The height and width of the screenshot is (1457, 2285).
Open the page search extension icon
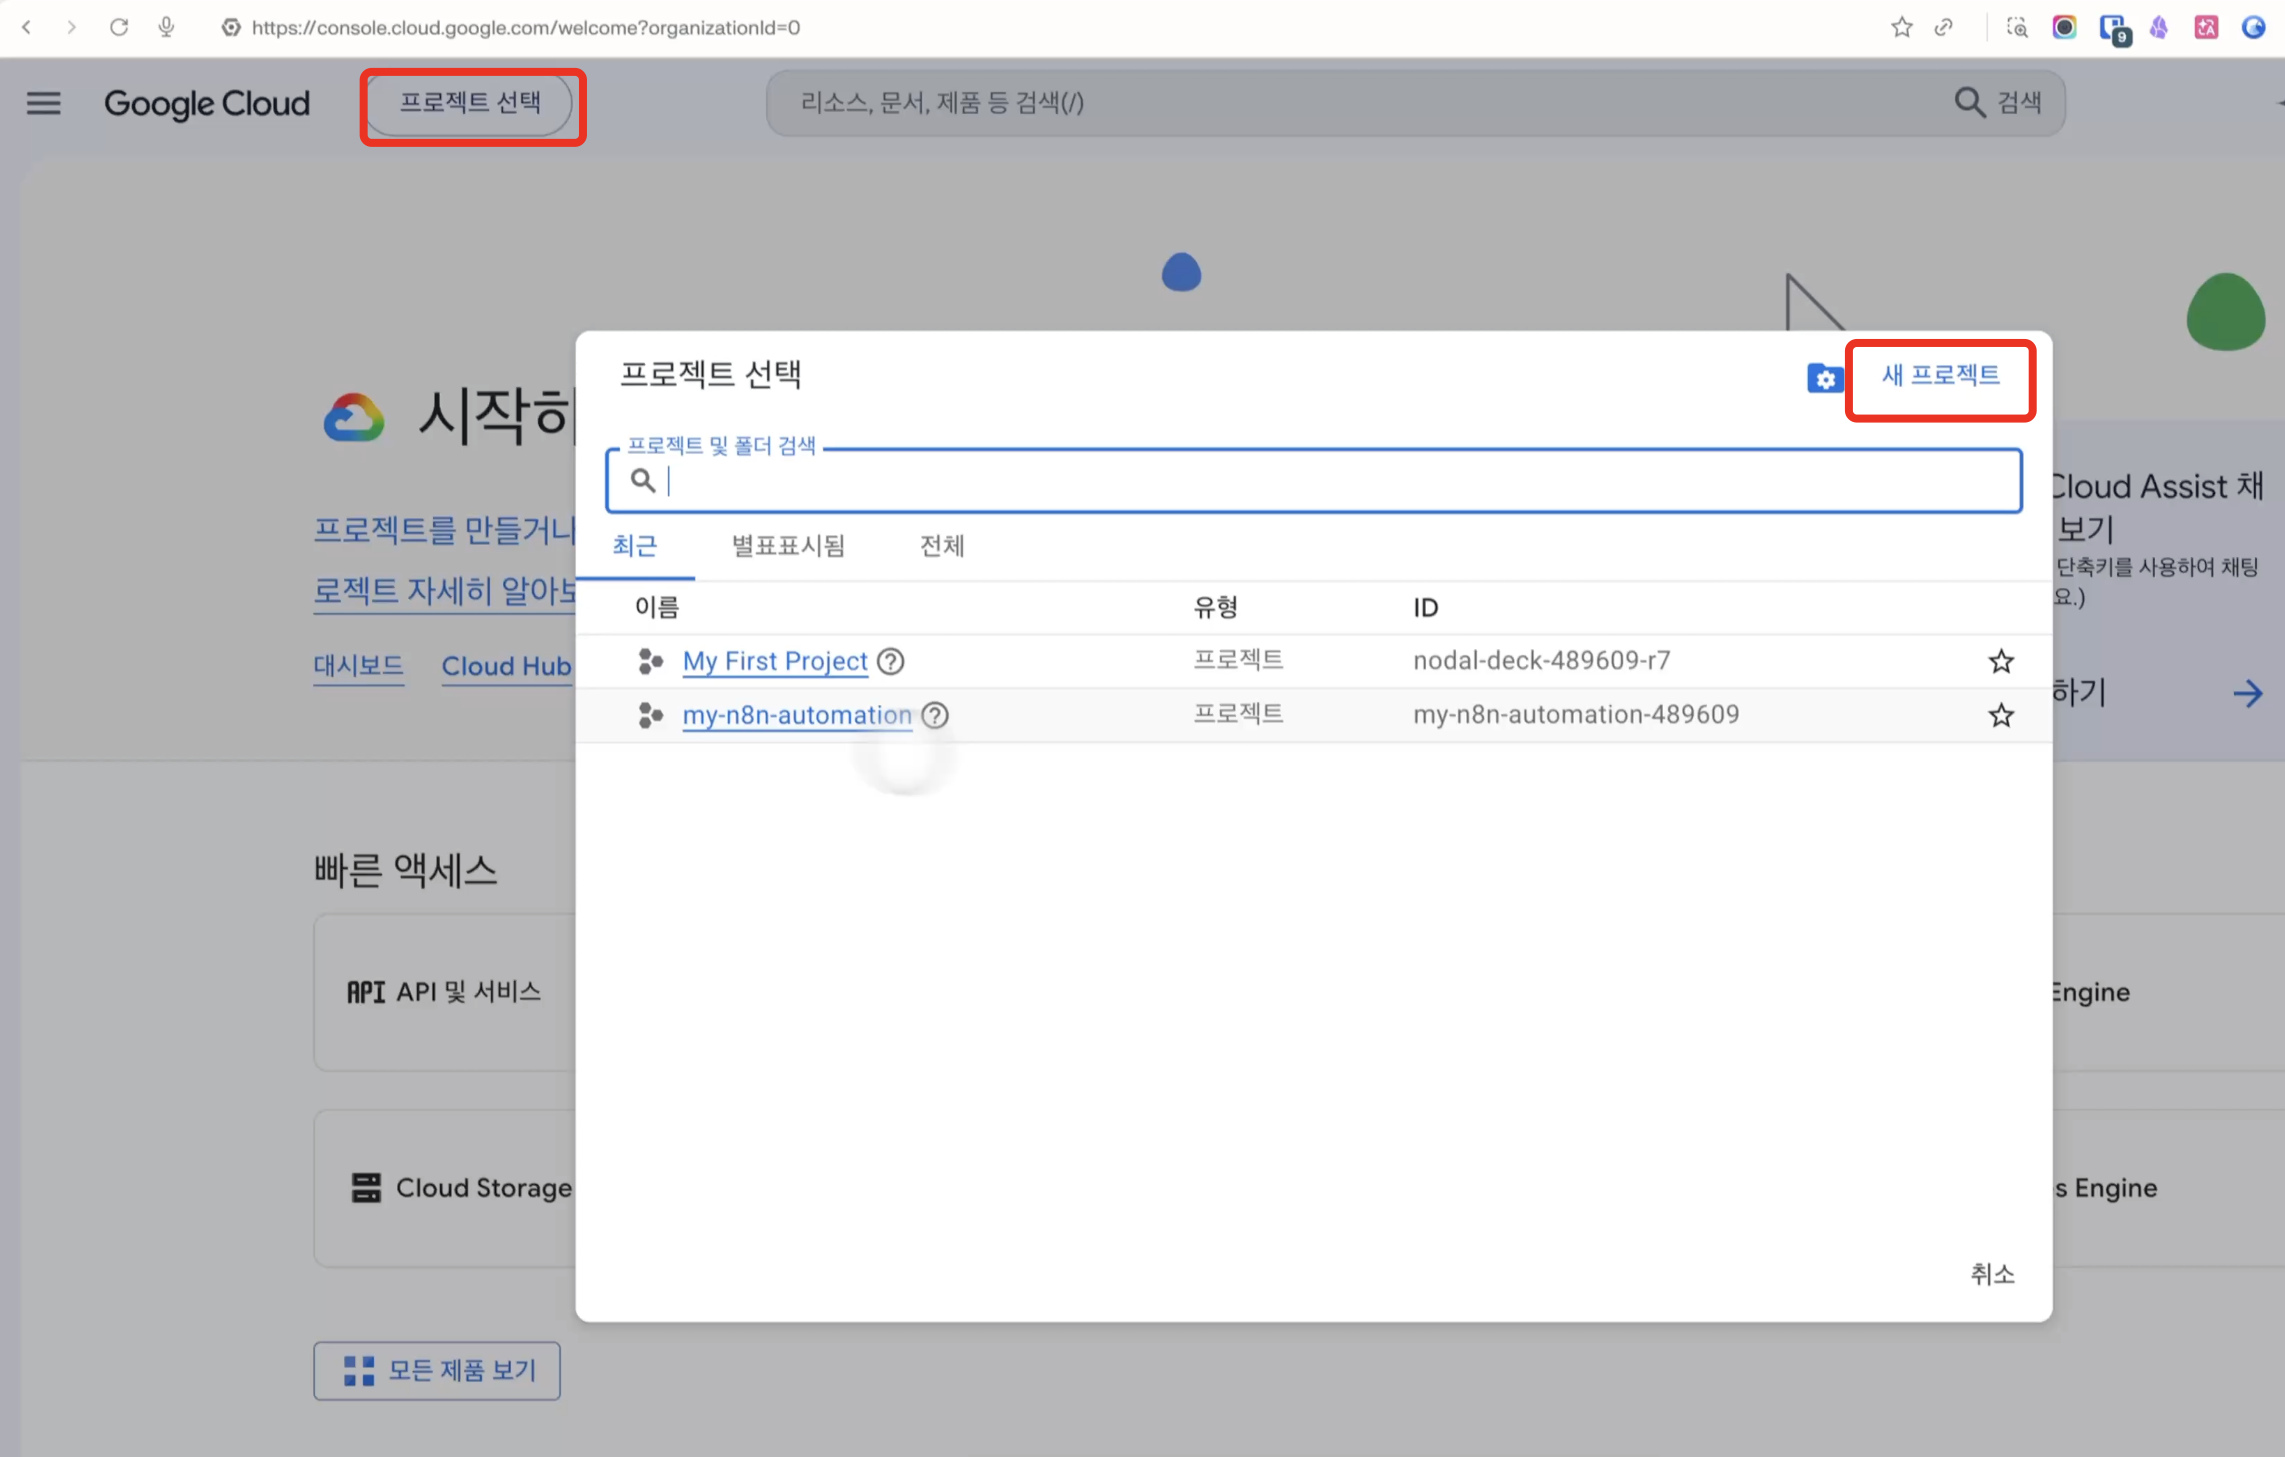2017,27
